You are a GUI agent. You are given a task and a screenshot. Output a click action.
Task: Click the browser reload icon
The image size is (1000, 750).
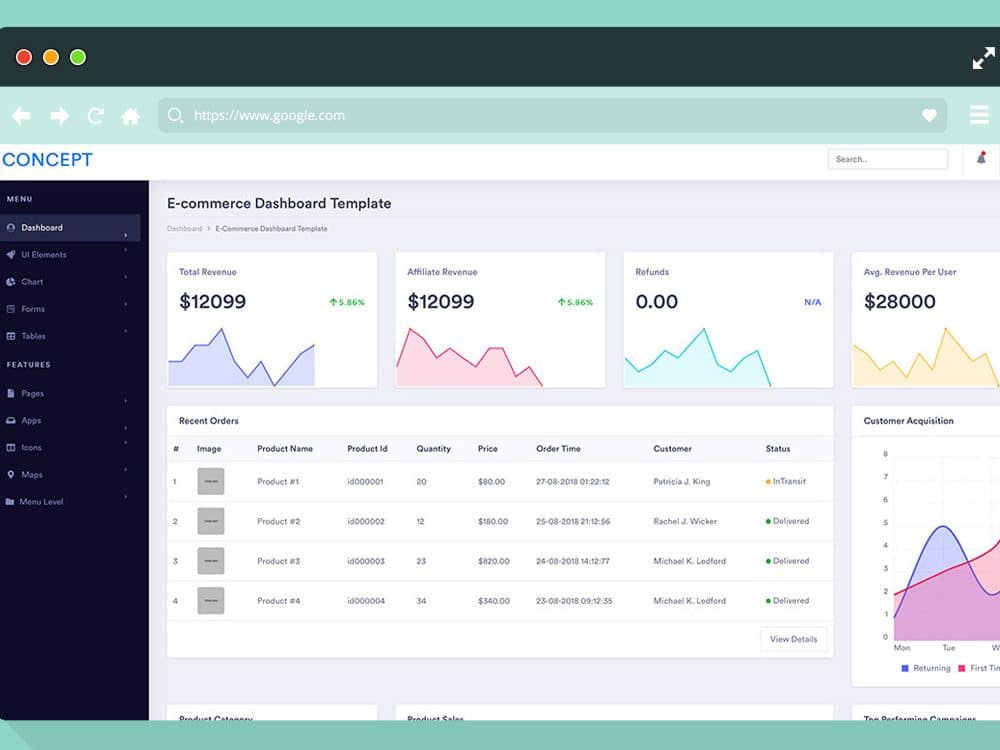pos(95,115)
